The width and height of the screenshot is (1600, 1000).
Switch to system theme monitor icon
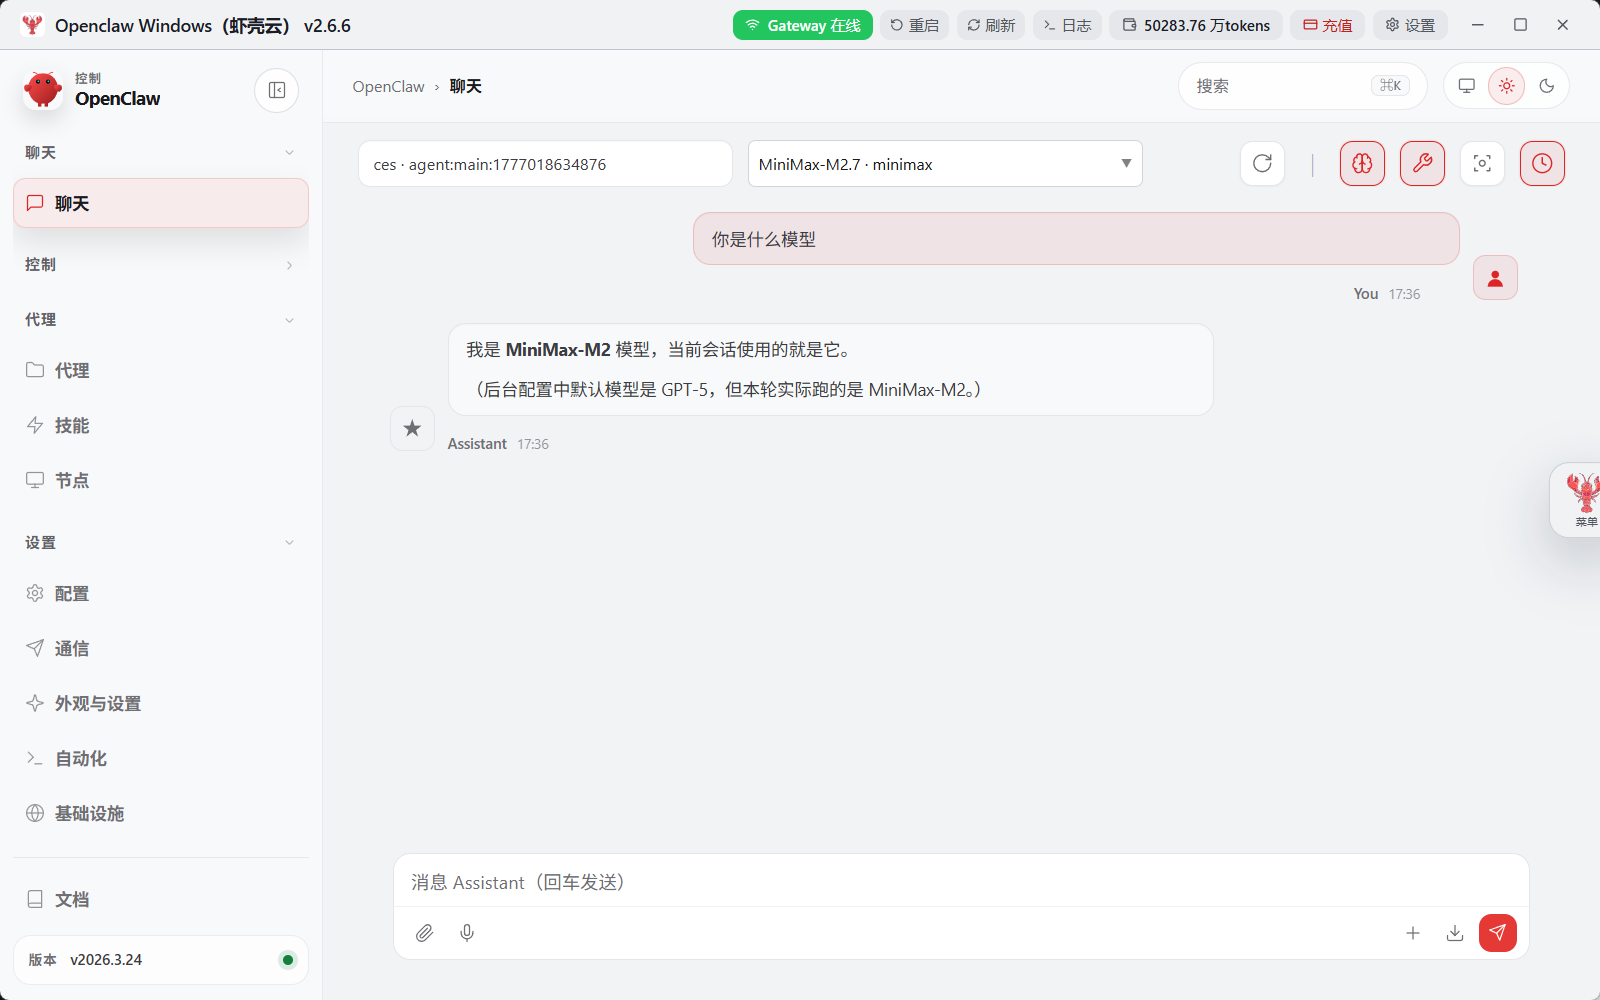pos(1467,86)
